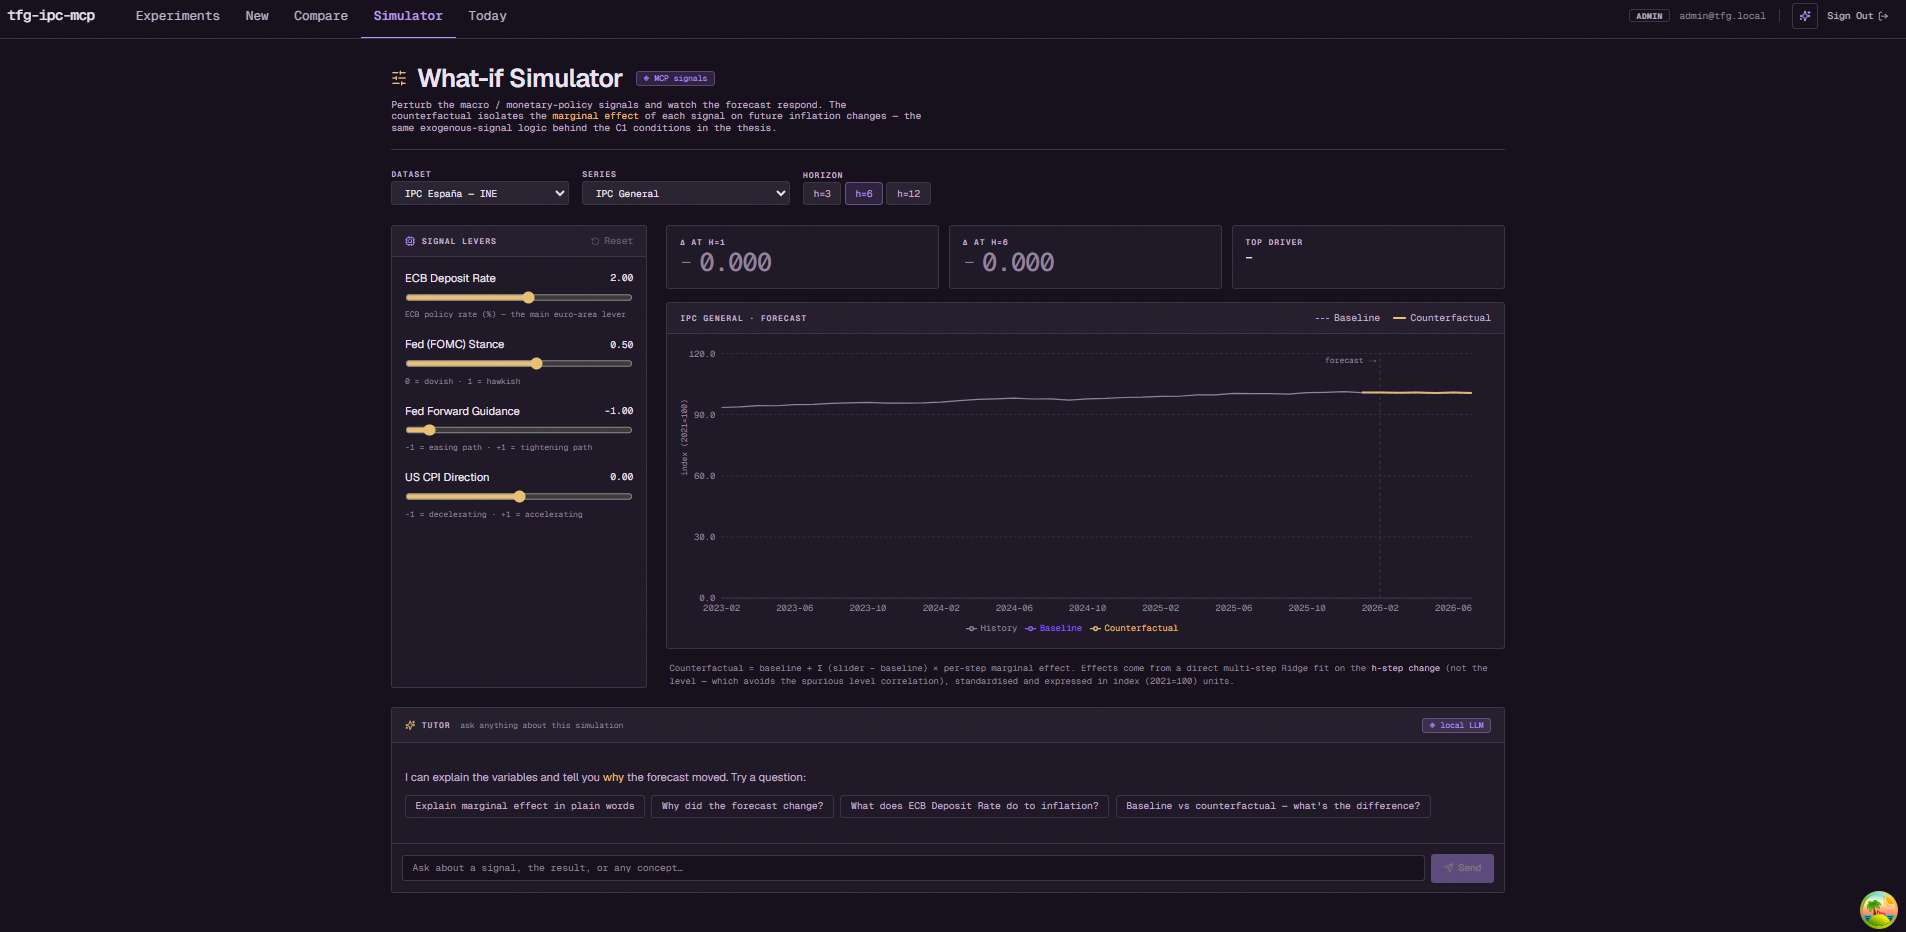Select horizon h=3
This screenshot has height=932, width=1906.
click(822, 194)
